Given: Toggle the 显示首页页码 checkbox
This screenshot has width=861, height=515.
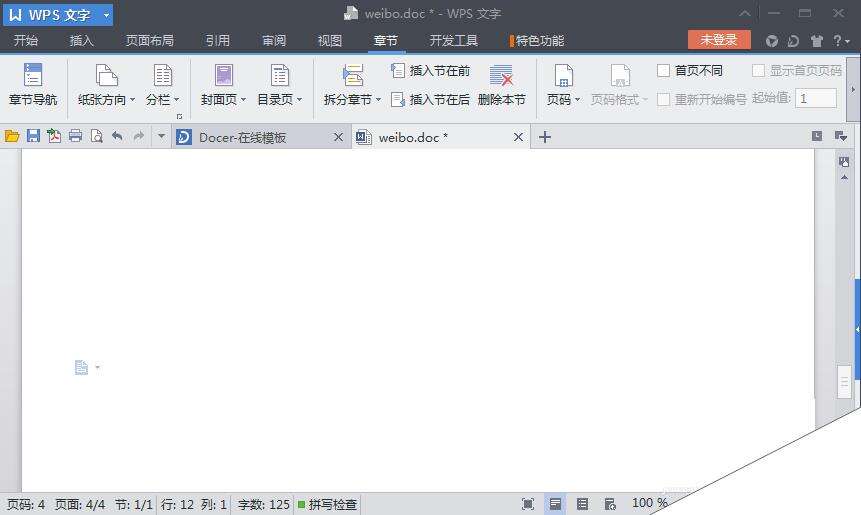Looking at the screenshot, I should [758, 70].
